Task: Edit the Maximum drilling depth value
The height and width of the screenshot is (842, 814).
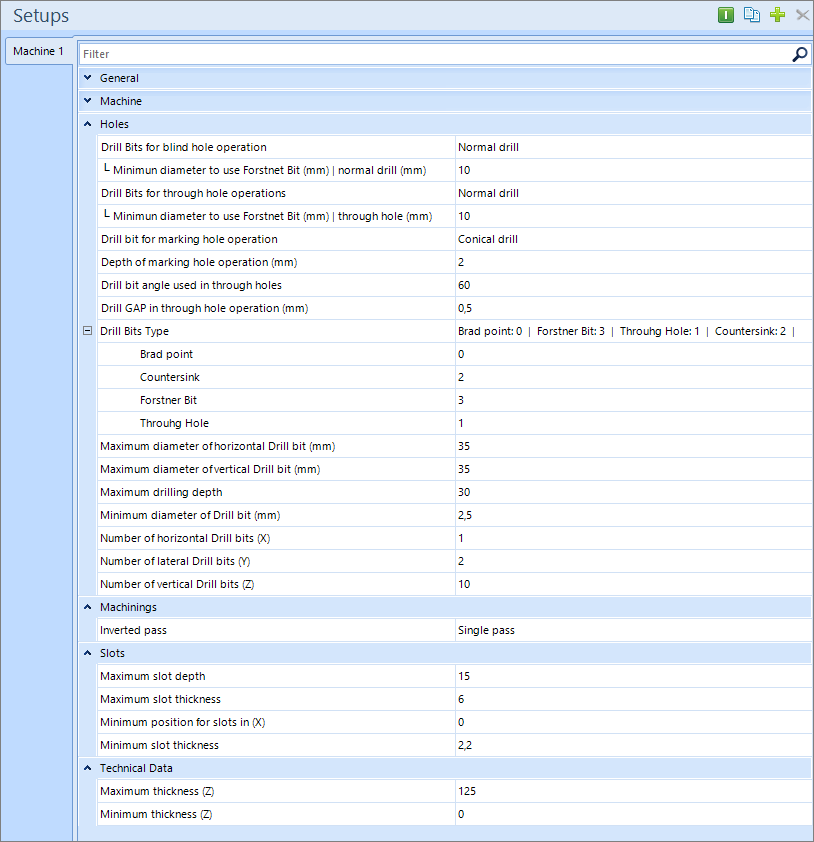Action: tap(634, 492)
